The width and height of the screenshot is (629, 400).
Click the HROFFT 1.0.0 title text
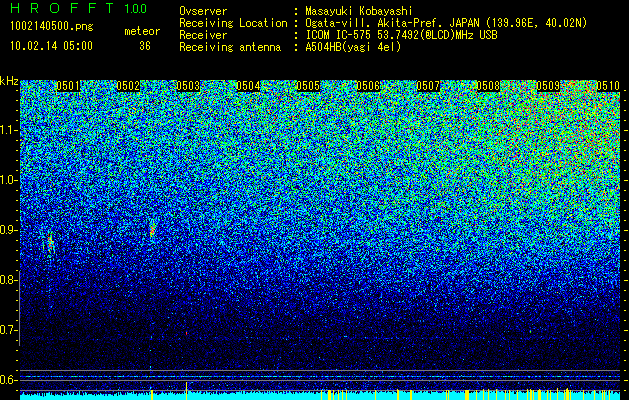click(78, 8)
